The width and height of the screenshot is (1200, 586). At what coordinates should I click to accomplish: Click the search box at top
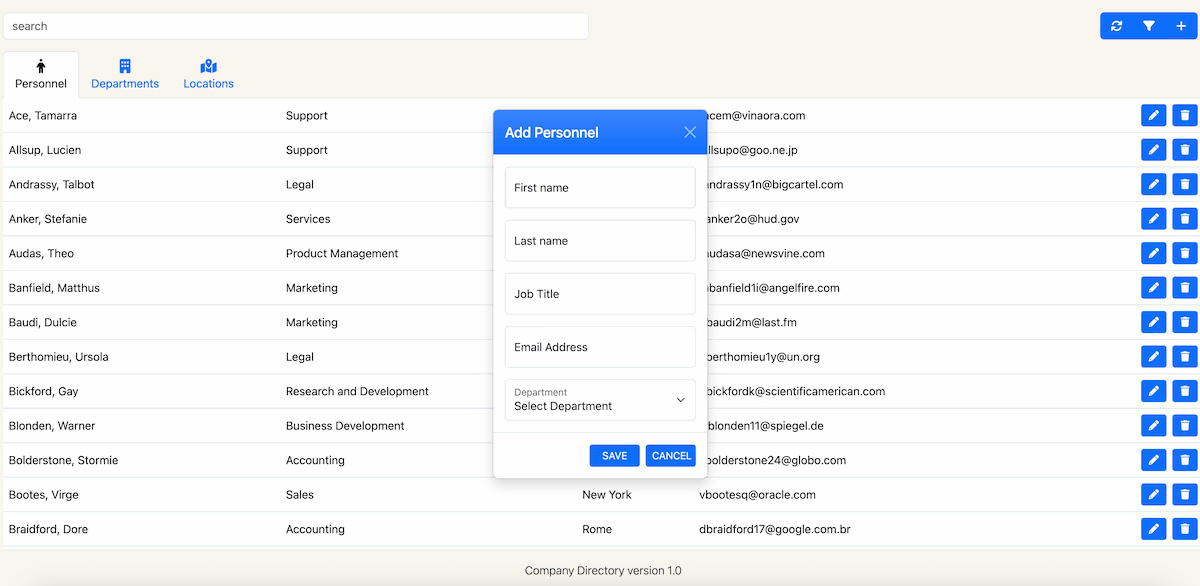296,26
